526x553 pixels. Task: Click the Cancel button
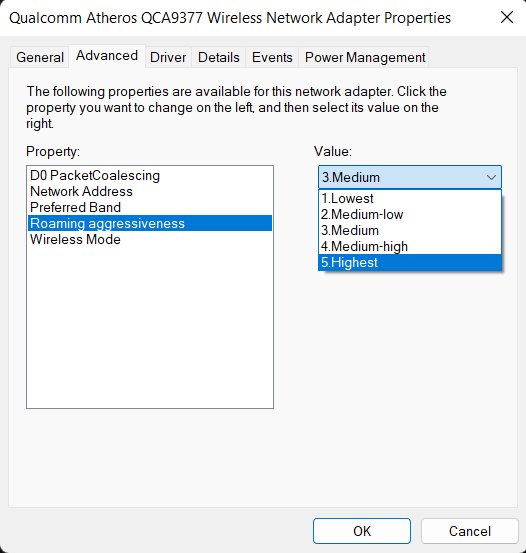470,531
